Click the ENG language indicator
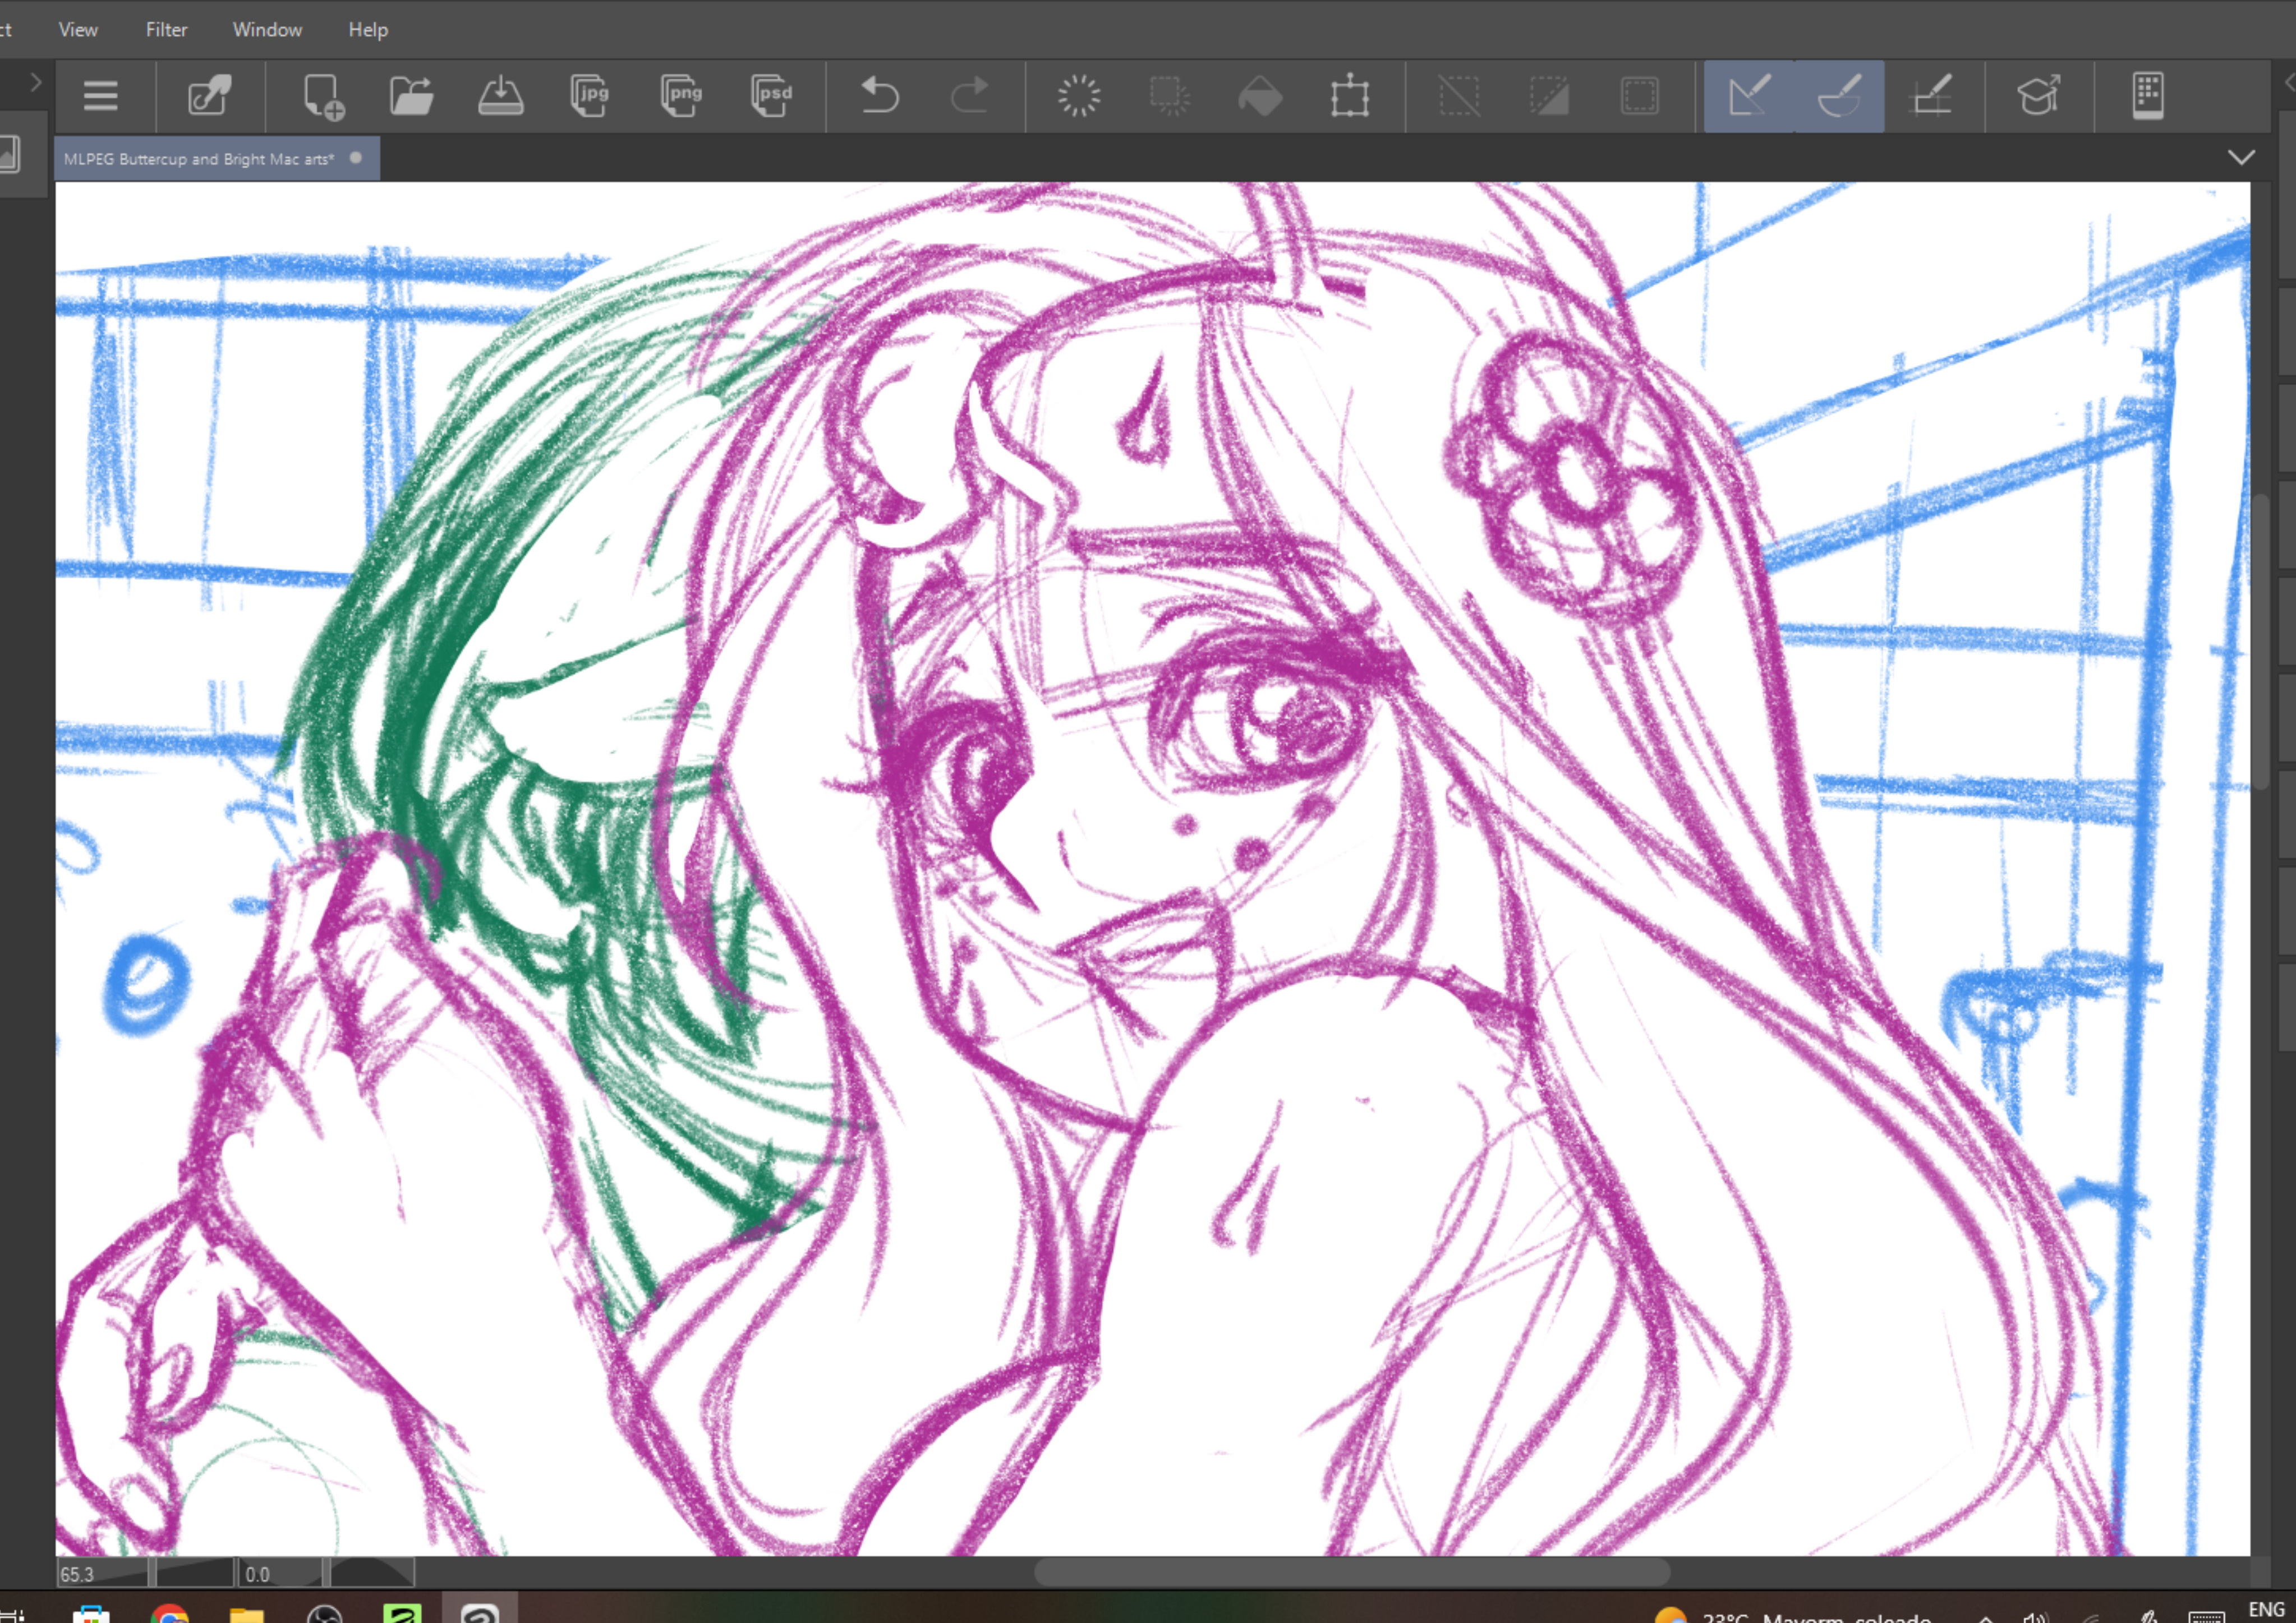 point(2266,1609)
